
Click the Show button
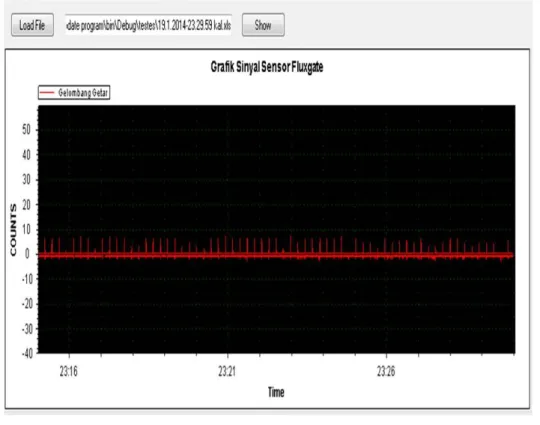263,25
